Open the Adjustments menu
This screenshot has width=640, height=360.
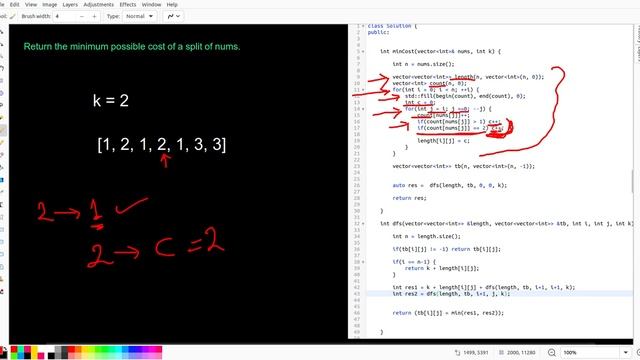(x=98, y=4)
